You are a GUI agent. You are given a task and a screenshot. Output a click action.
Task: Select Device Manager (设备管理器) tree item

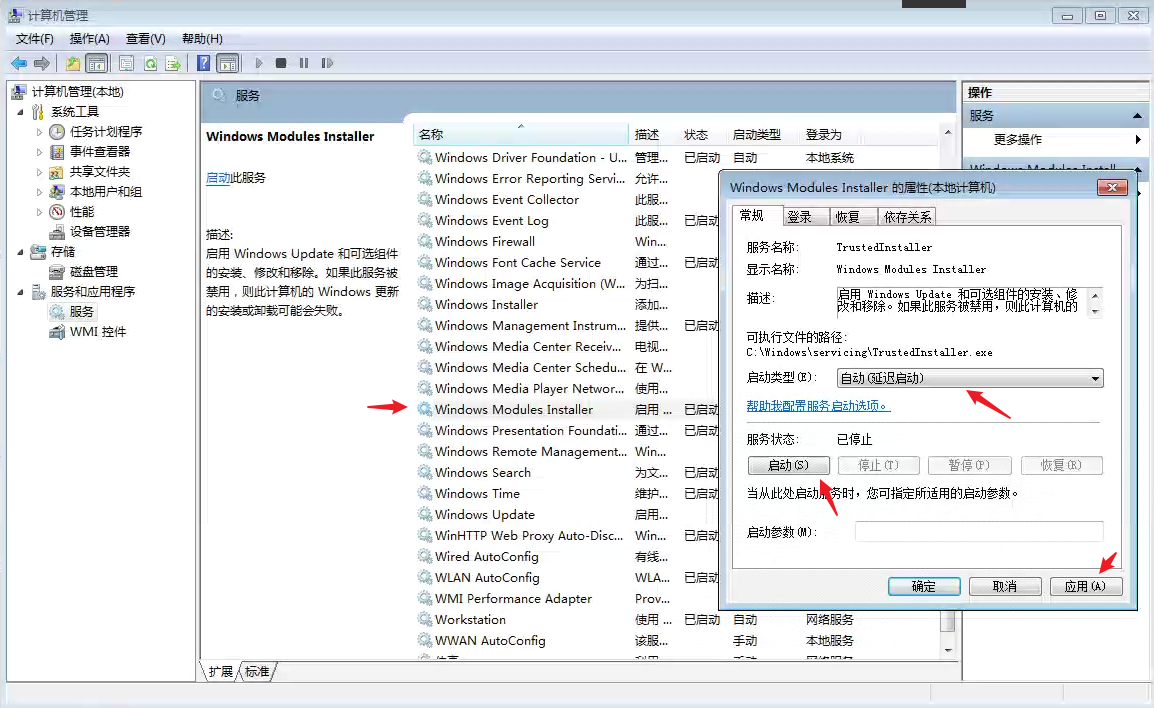(99, 232)
